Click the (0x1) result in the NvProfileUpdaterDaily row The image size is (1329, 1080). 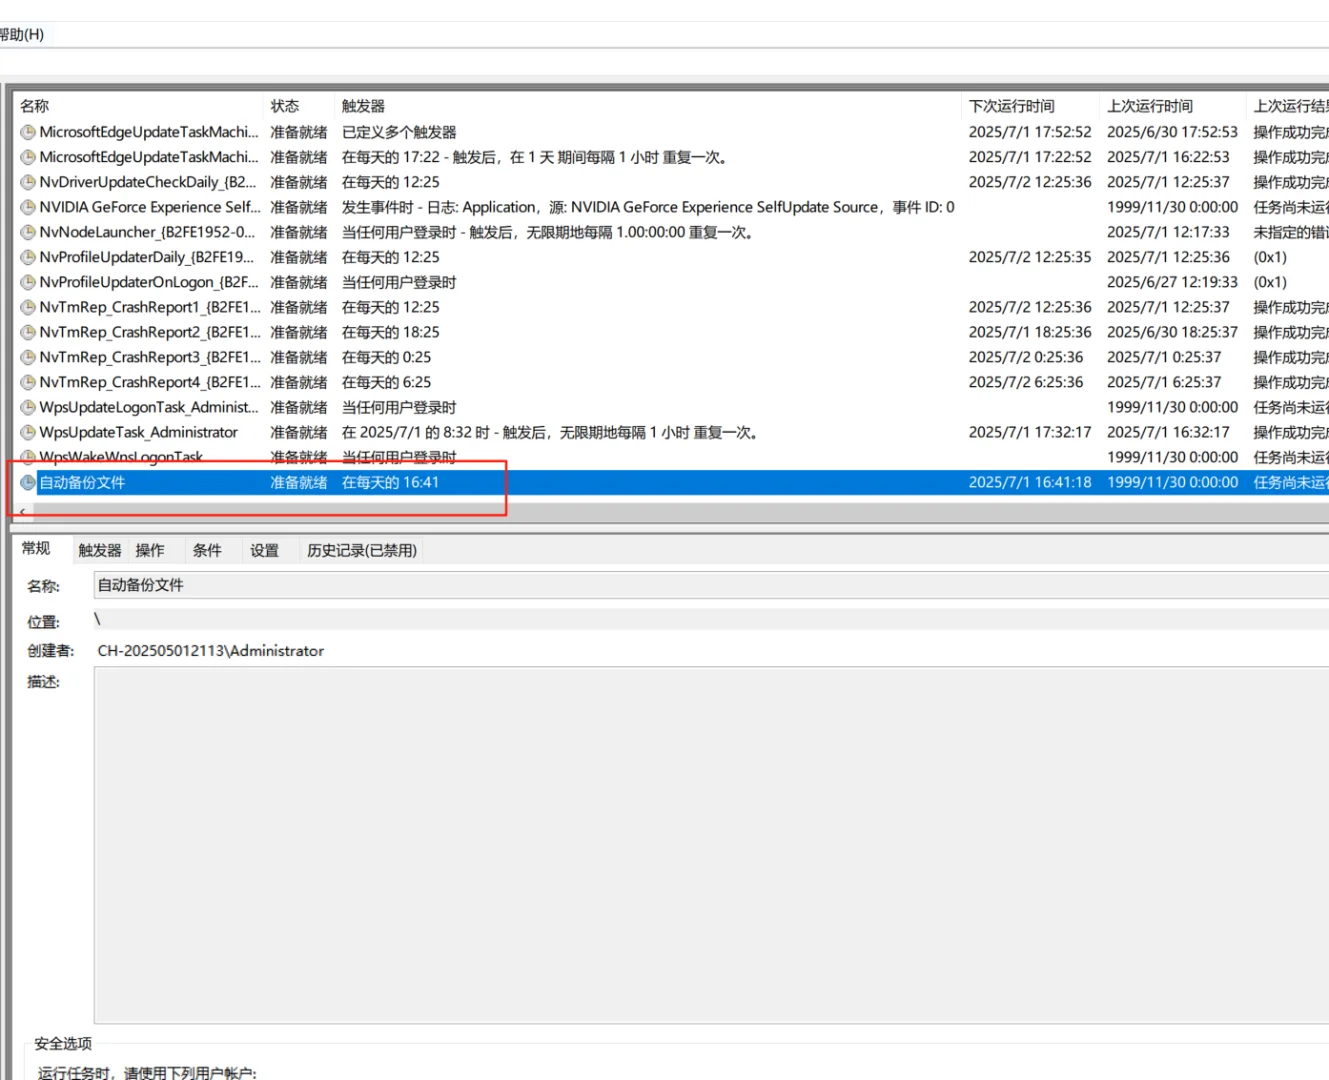[1270, 257]
